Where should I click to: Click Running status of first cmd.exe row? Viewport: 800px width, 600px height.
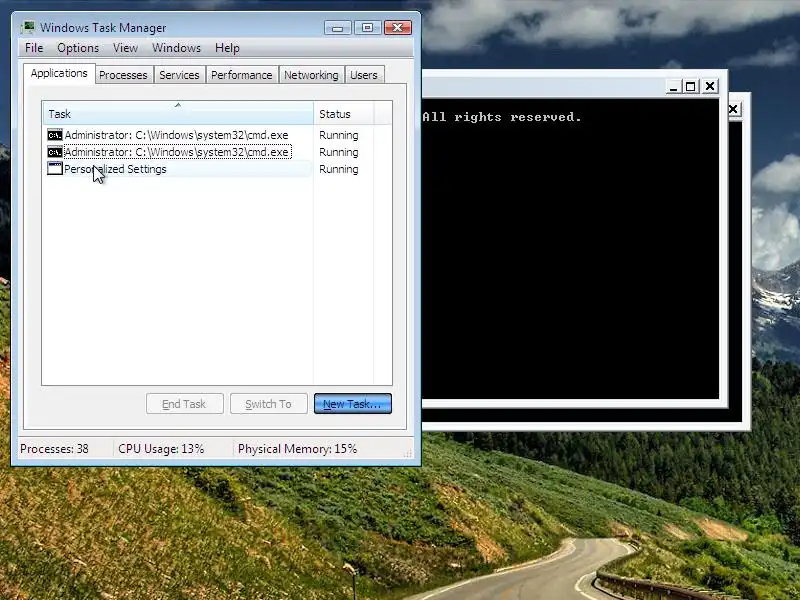(339, 135)
